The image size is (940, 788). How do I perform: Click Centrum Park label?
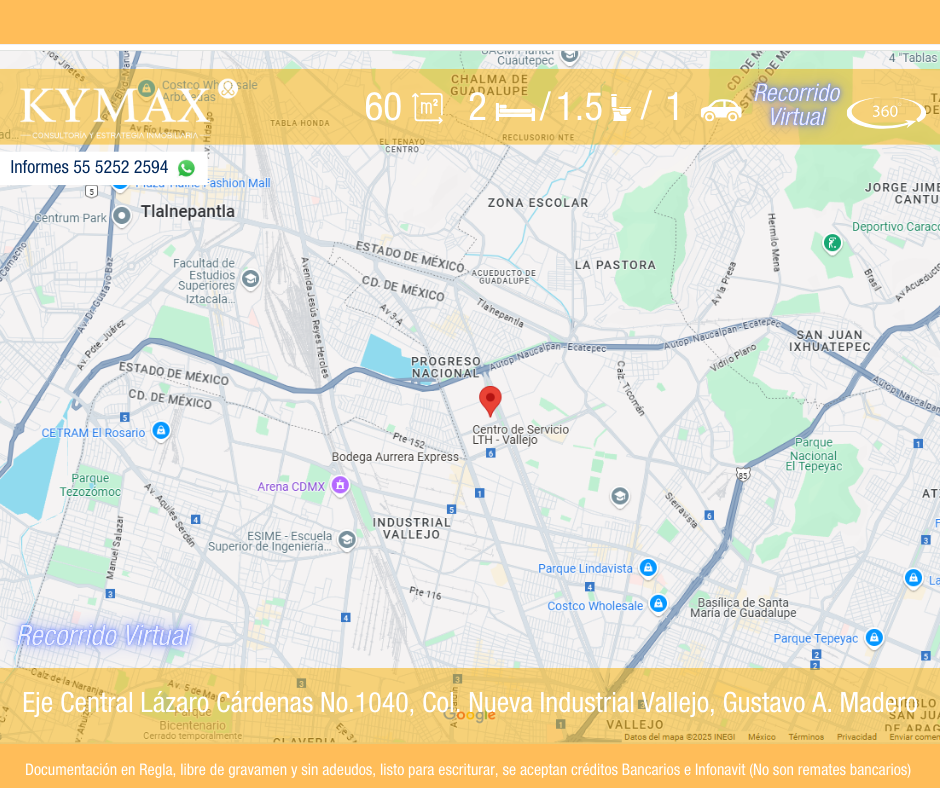pyautogui.click(x=70, y=218)
